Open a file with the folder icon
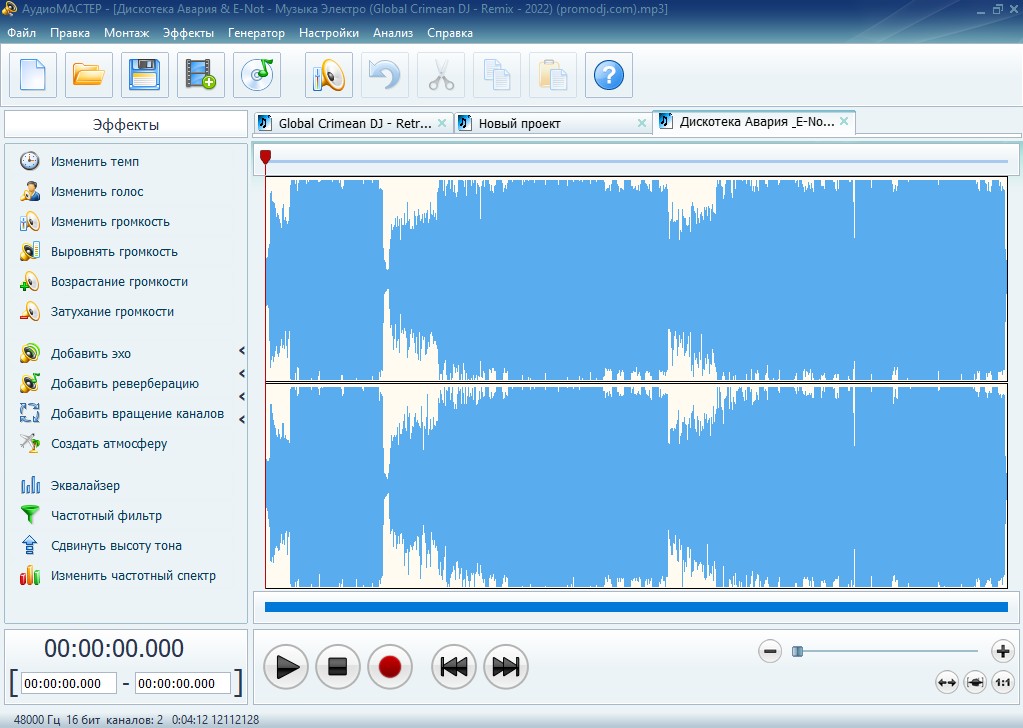The image size is (1023, 728). pyautogui.click(x=89, y=75)
